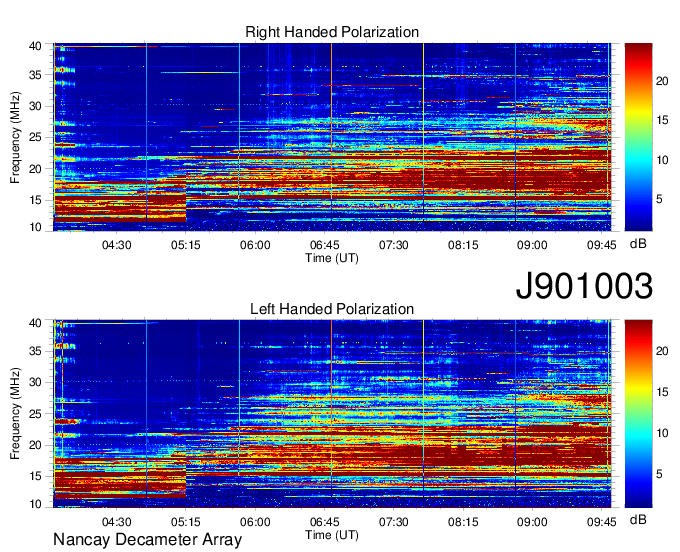Click the 10 MHz tick label on bottom plot
680x552 pixels.
tap(35, 504)
